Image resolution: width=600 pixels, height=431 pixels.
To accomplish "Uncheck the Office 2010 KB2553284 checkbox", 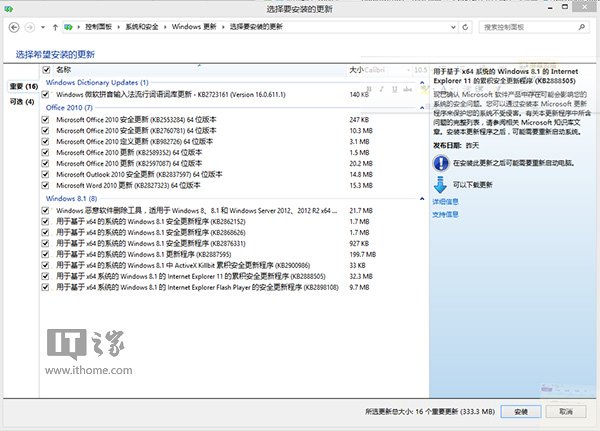I will point(45,120).
